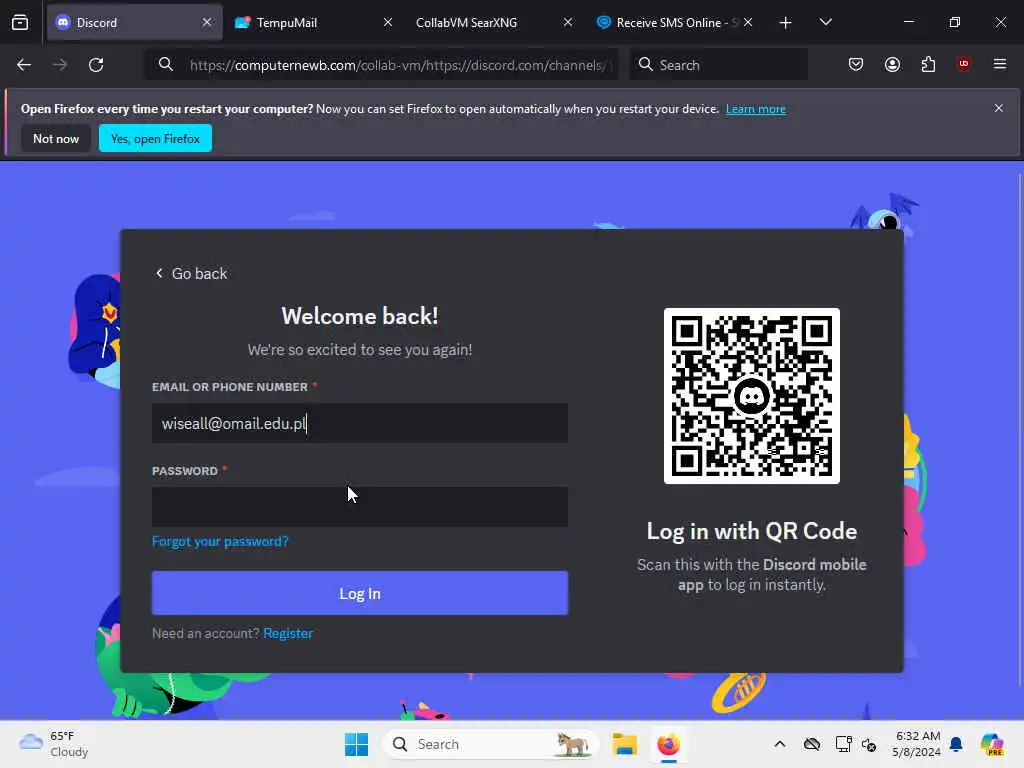Open the network display tray icon

(843, 744)
